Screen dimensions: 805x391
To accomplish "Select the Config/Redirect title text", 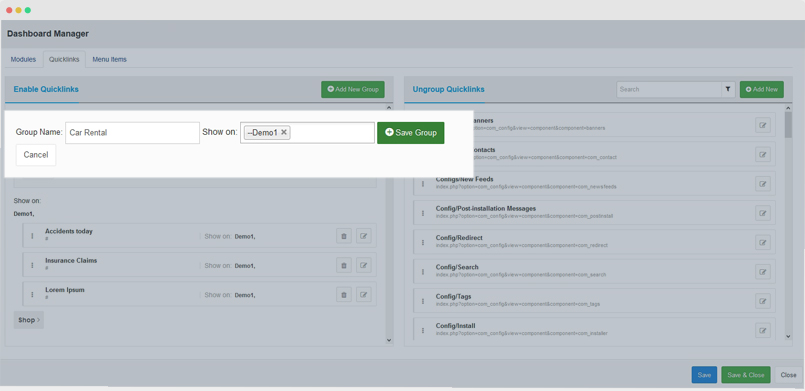I will (459, 238).
